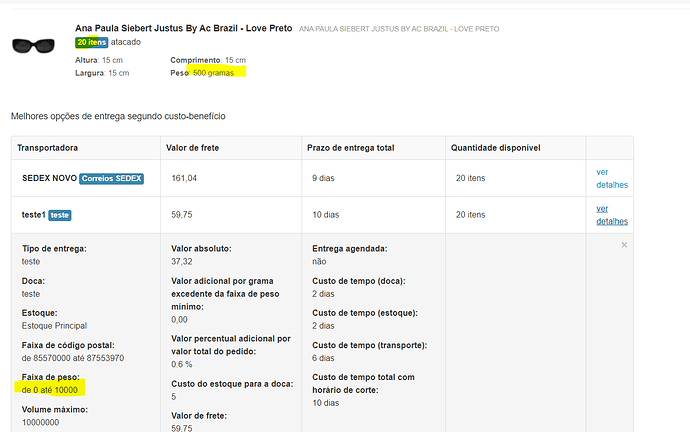
Task: Click the product title Ana Paula Siebert Justus
Action: pos(184,28)
